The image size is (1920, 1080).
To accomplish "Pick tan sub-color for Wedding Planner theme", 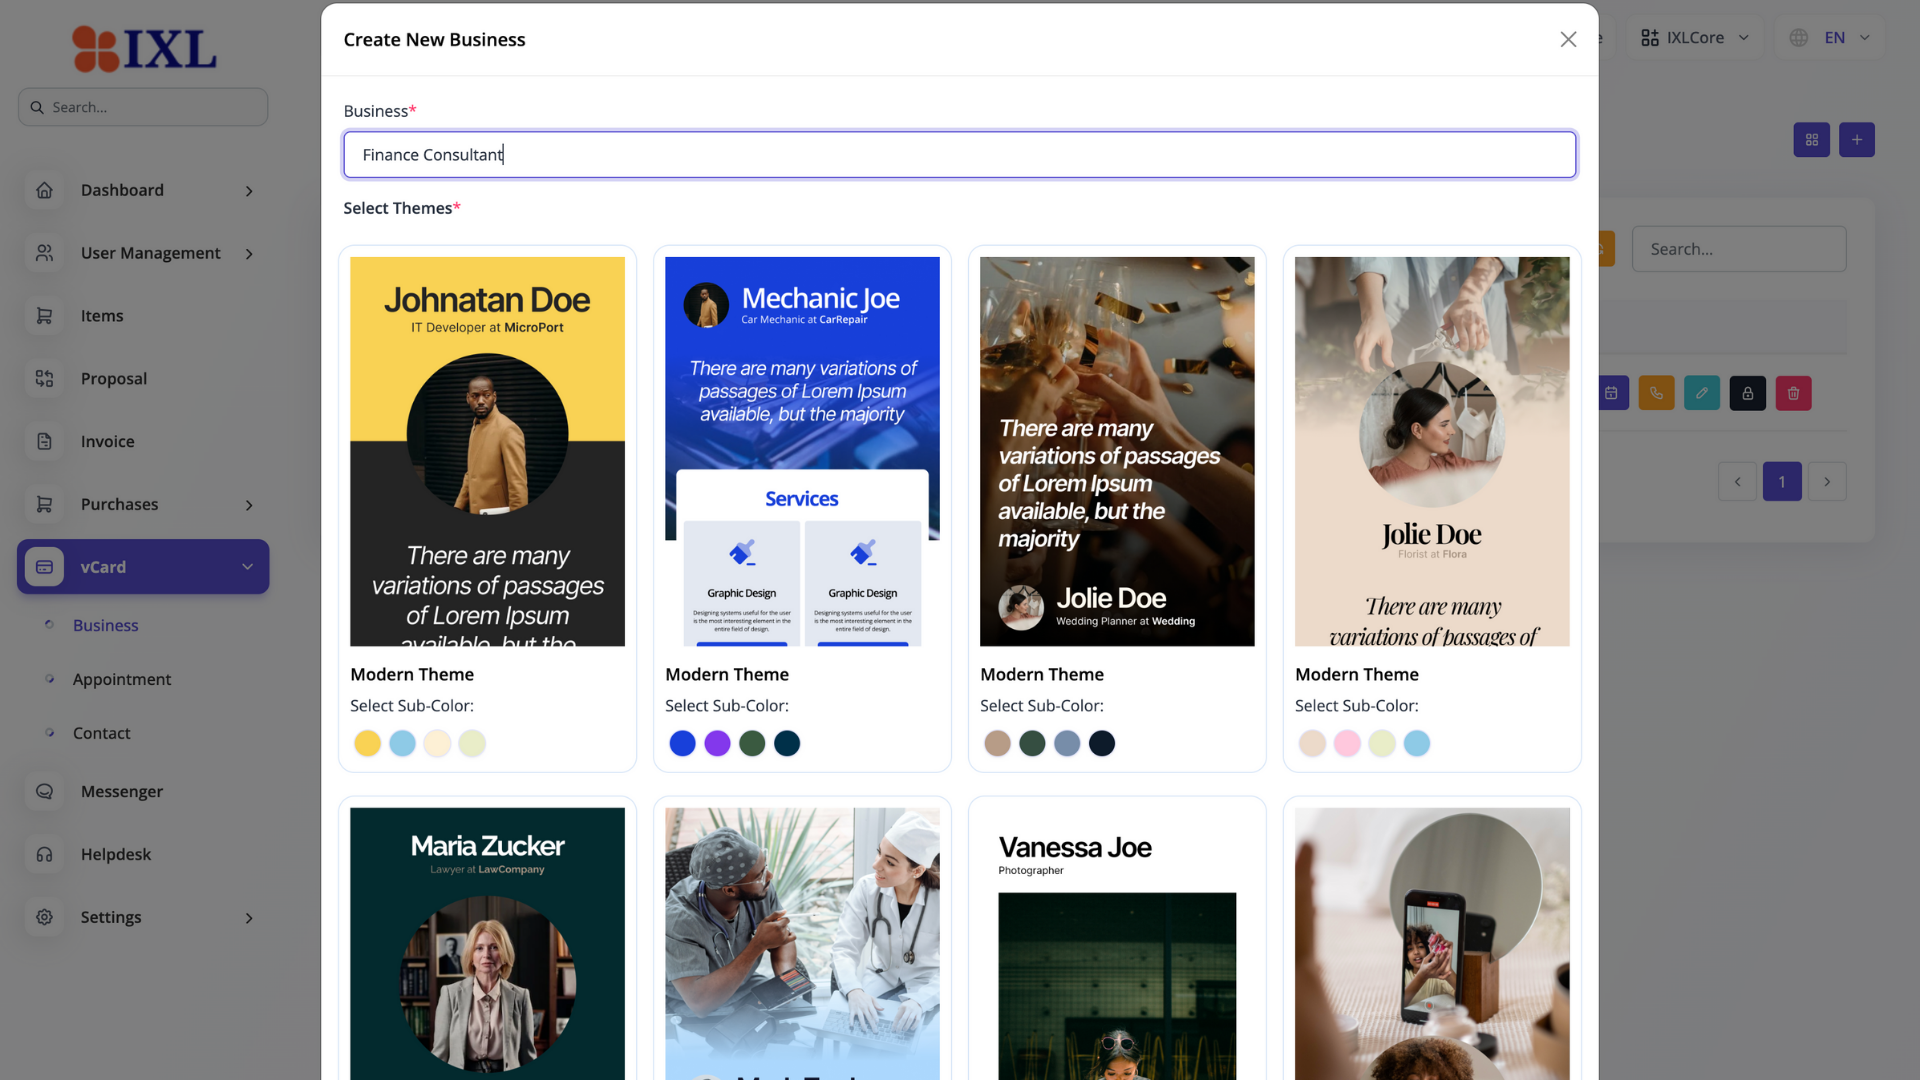I will point(997,743).
